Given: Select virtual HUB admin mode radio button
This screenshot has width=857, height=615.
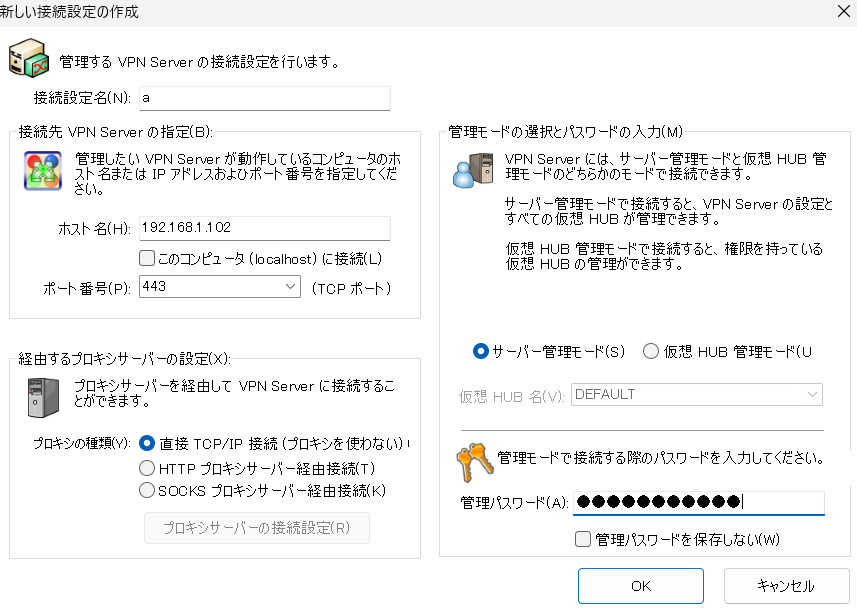Looking at the screenshot, I should [x=650, y=351].
